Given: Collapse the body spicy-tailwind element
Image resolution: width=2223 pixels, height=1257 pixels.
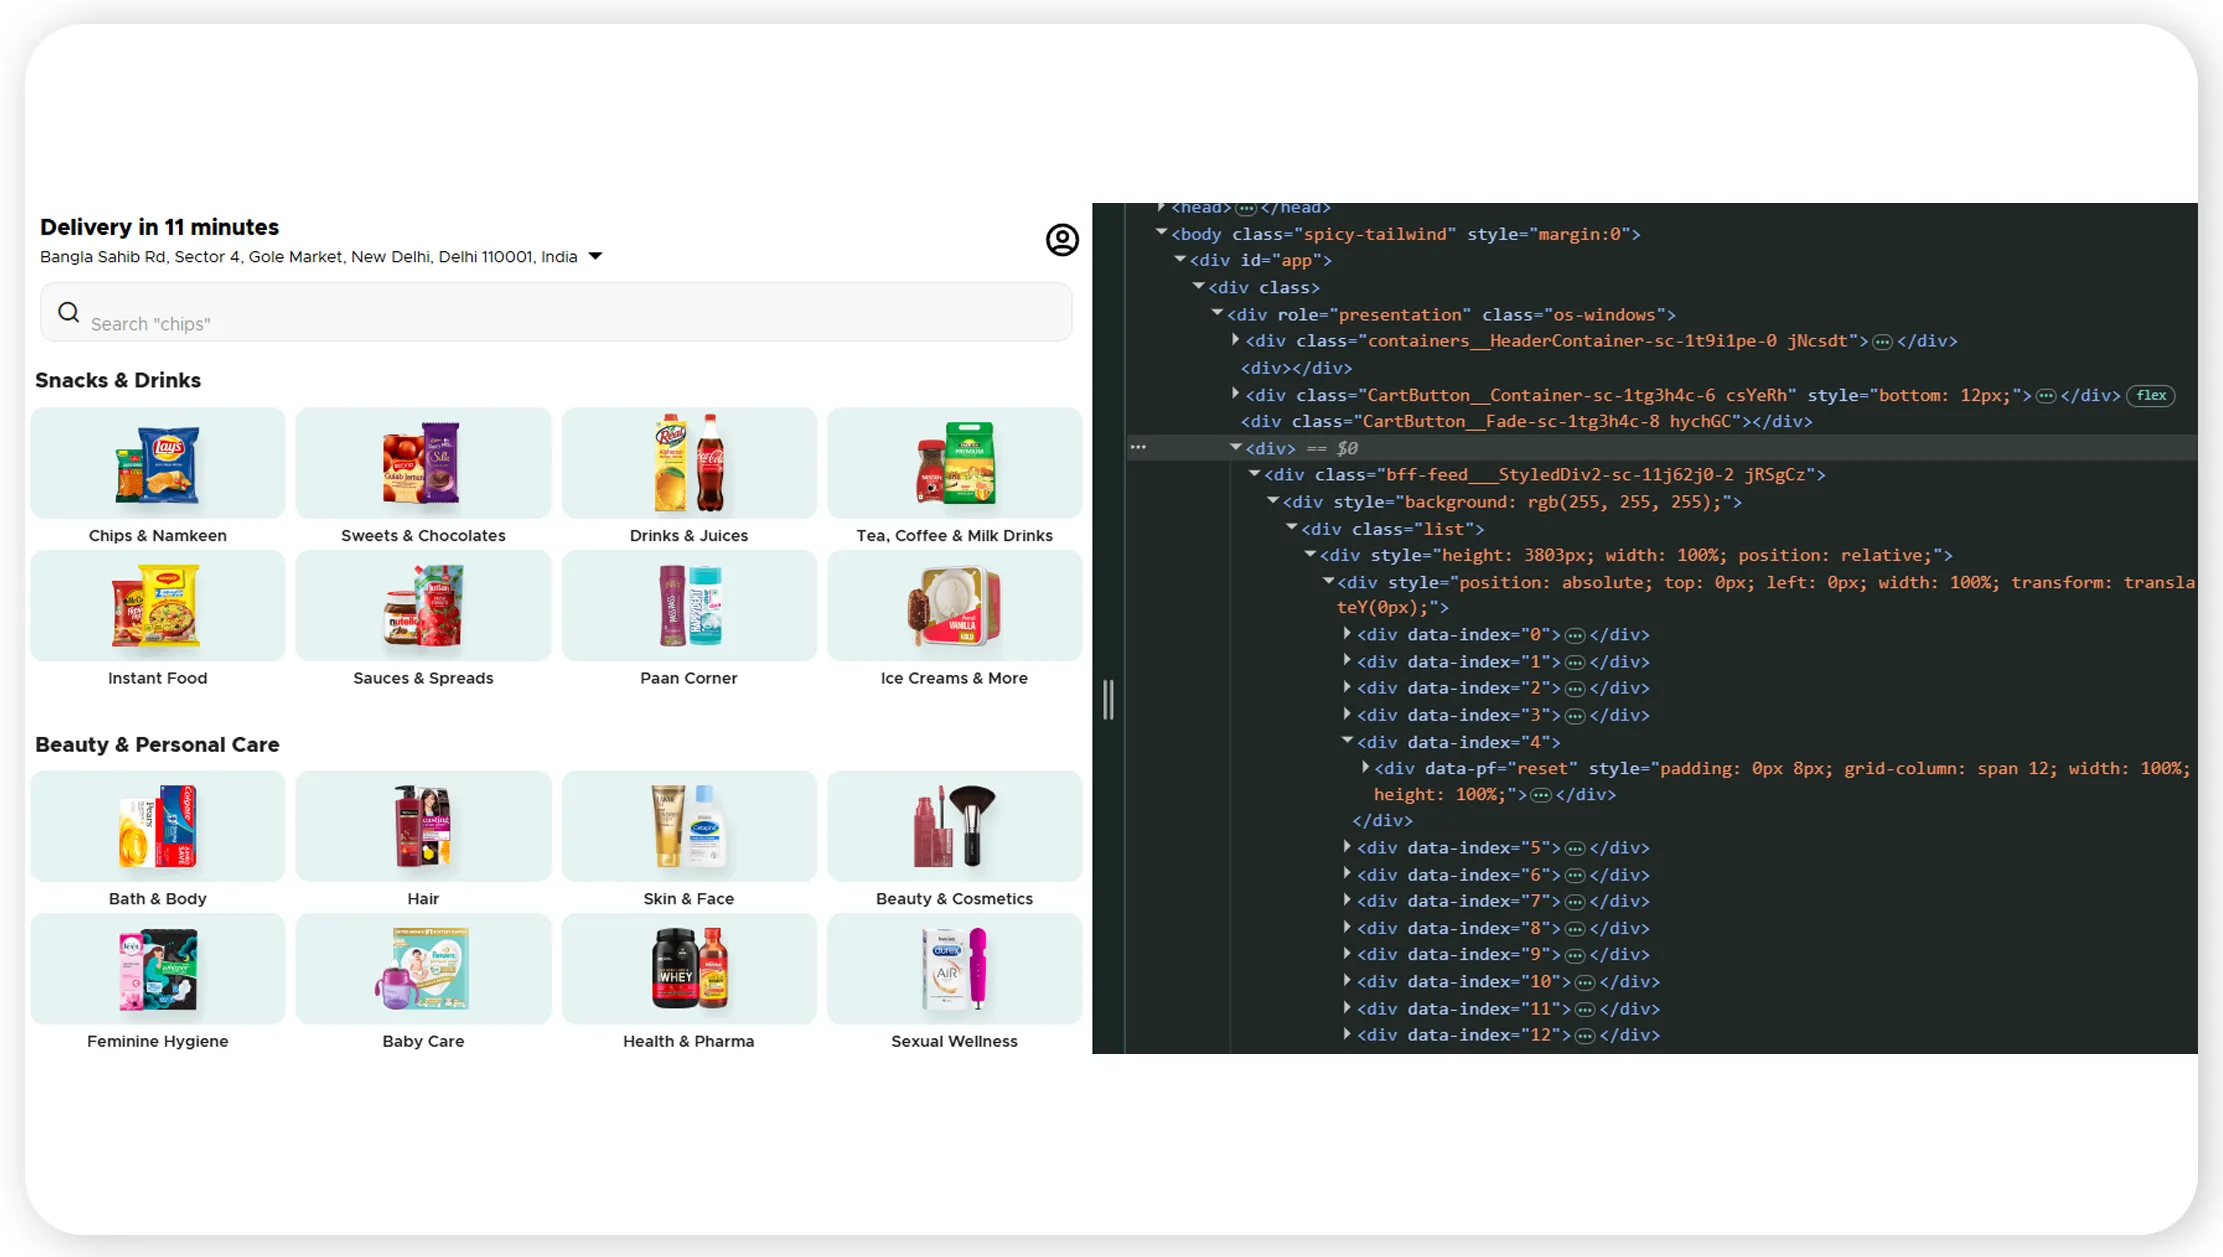Looking at the screenshot, I should coord(1161,233).
